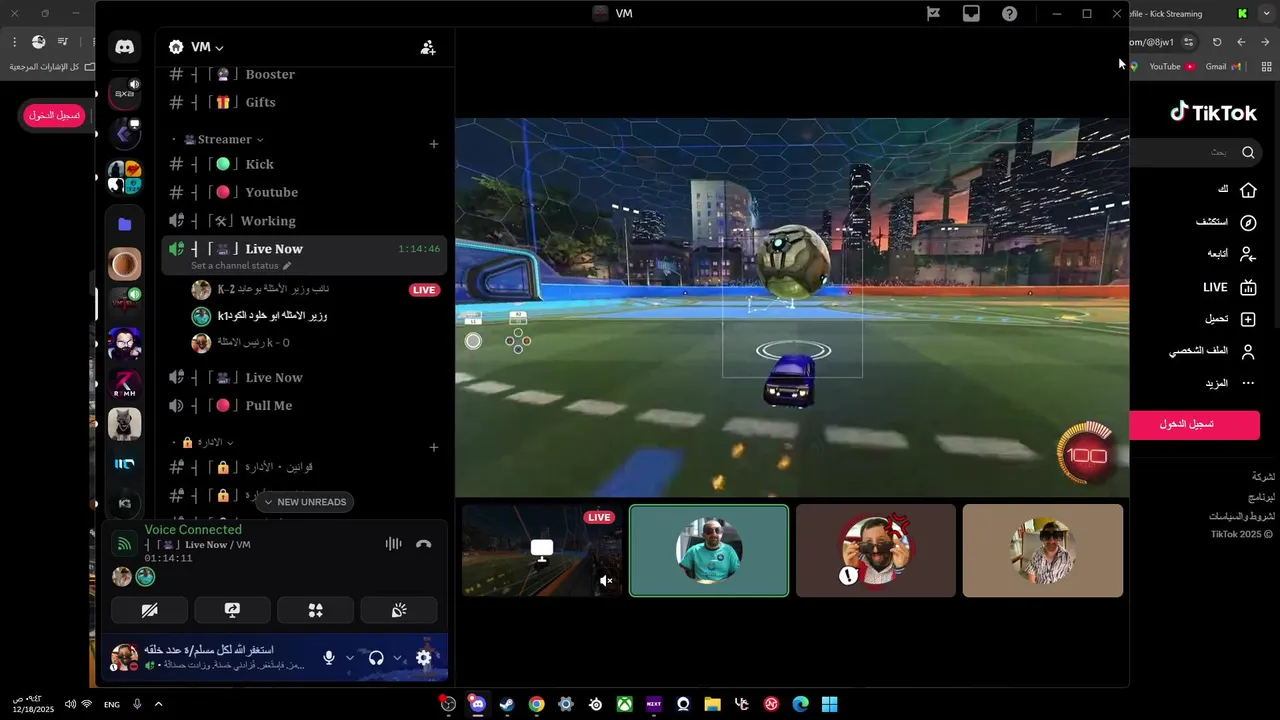Open the invite people icon in VM header
1280x720 pixels.
(x=428, y=47)
